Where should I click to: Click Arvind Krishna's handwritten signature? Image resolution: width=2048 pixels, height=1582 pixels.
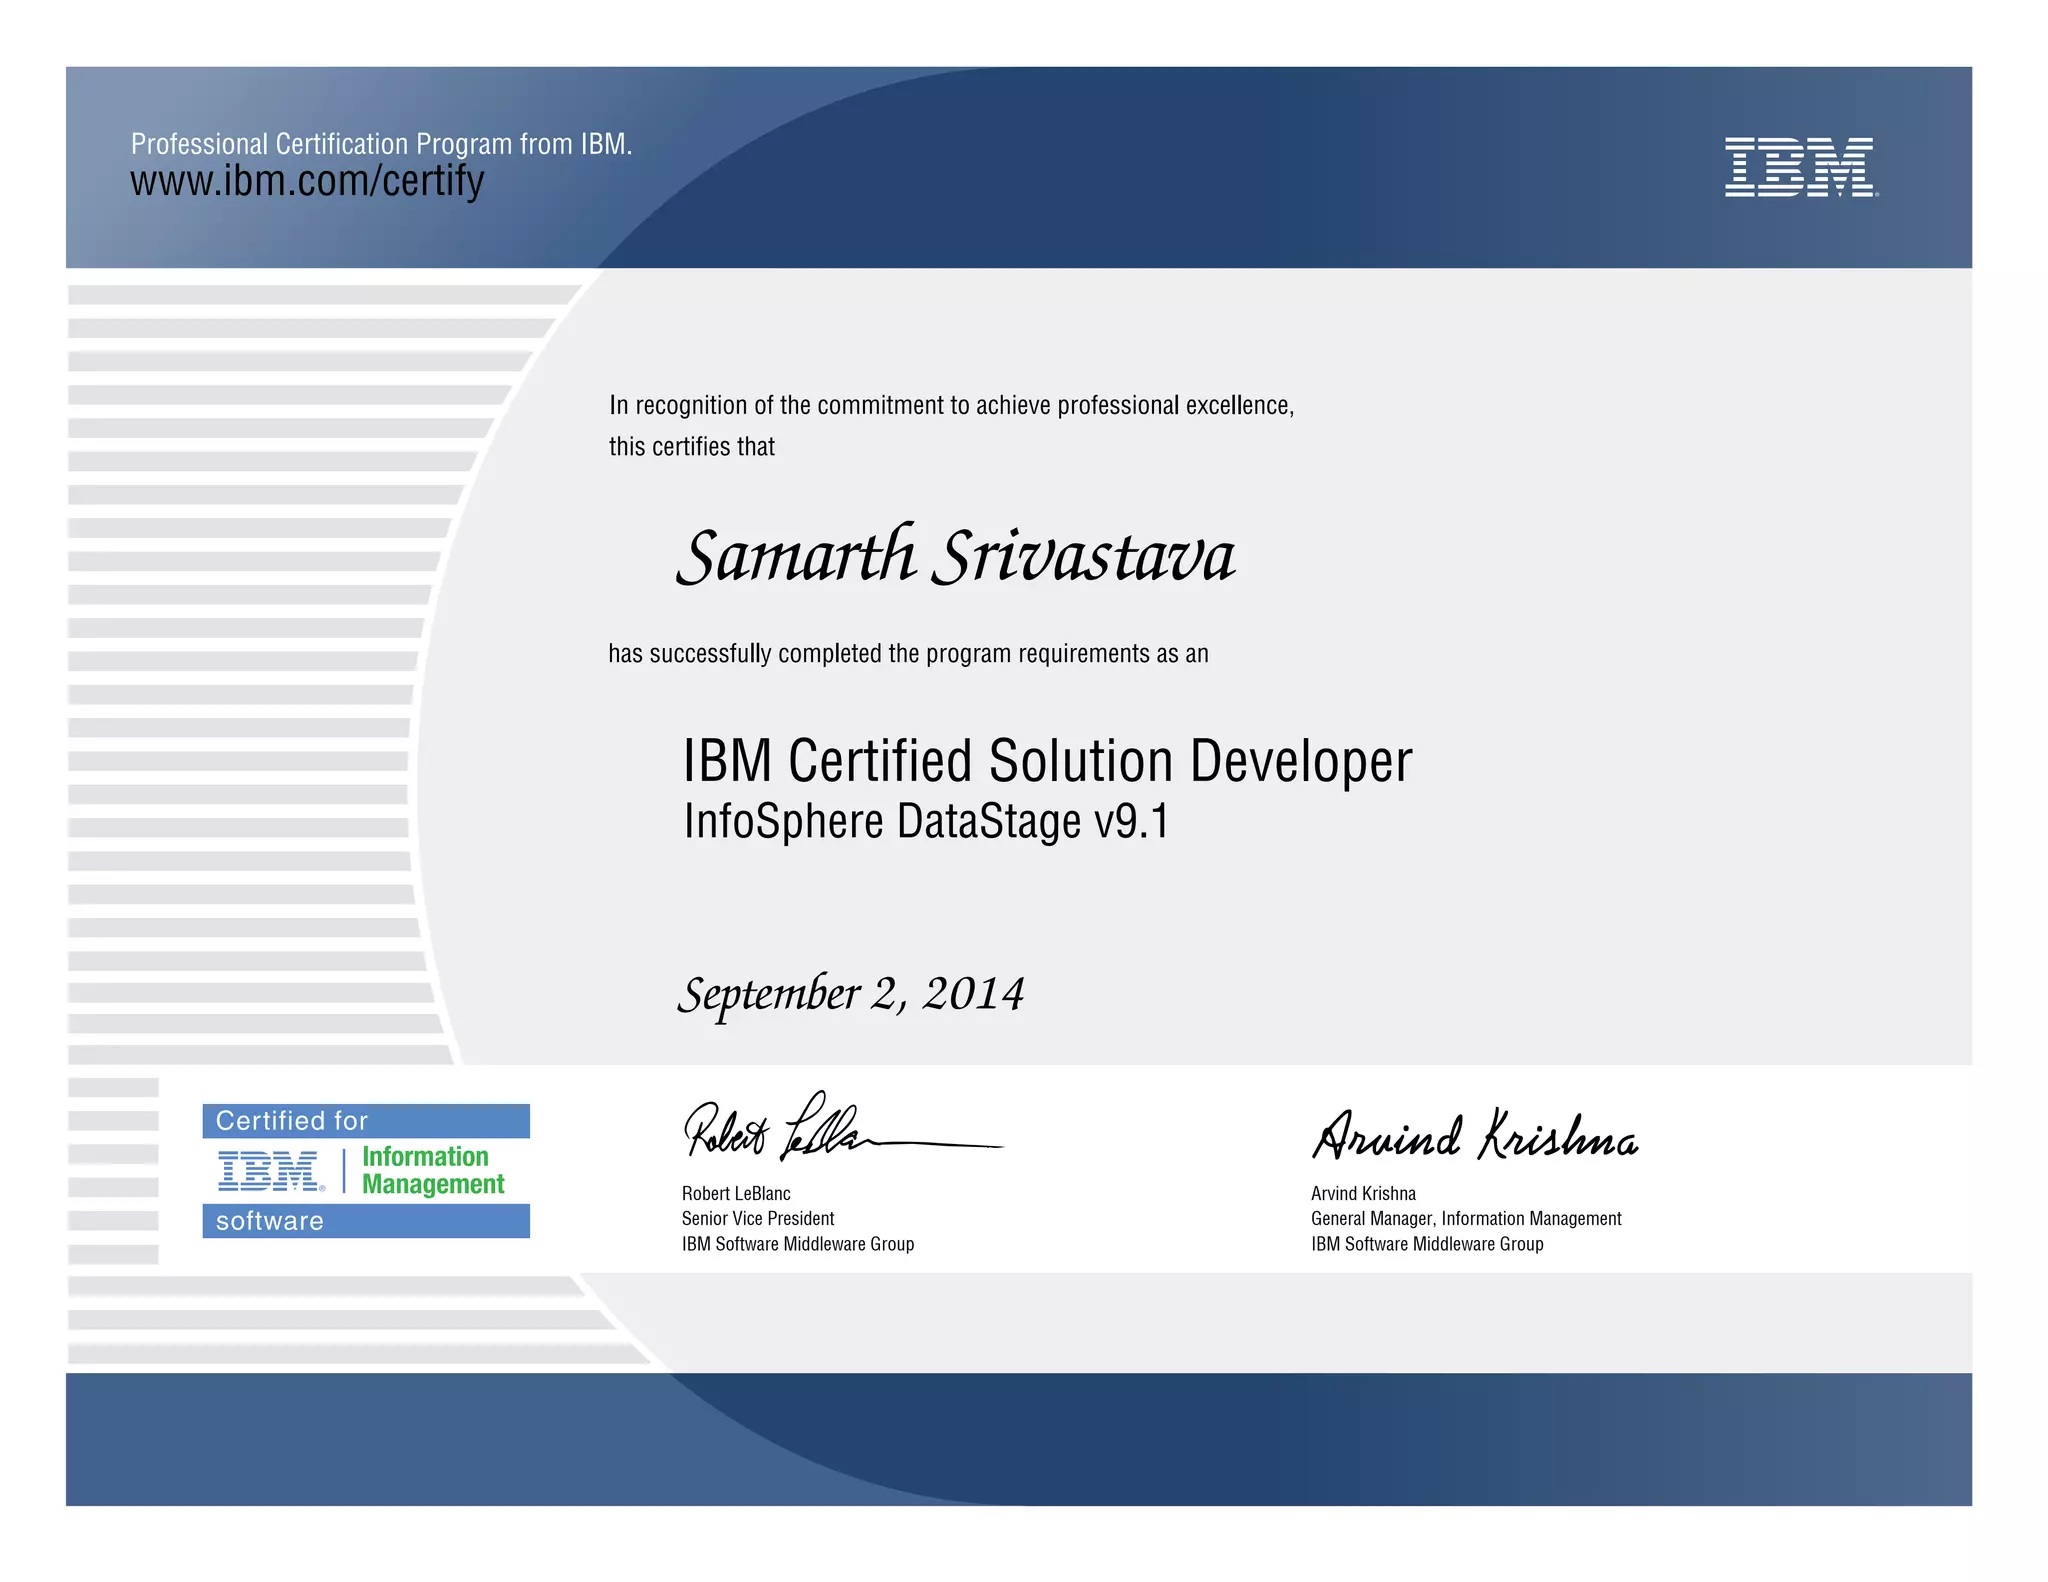pyautogui.click(x=1474, y=1136)
